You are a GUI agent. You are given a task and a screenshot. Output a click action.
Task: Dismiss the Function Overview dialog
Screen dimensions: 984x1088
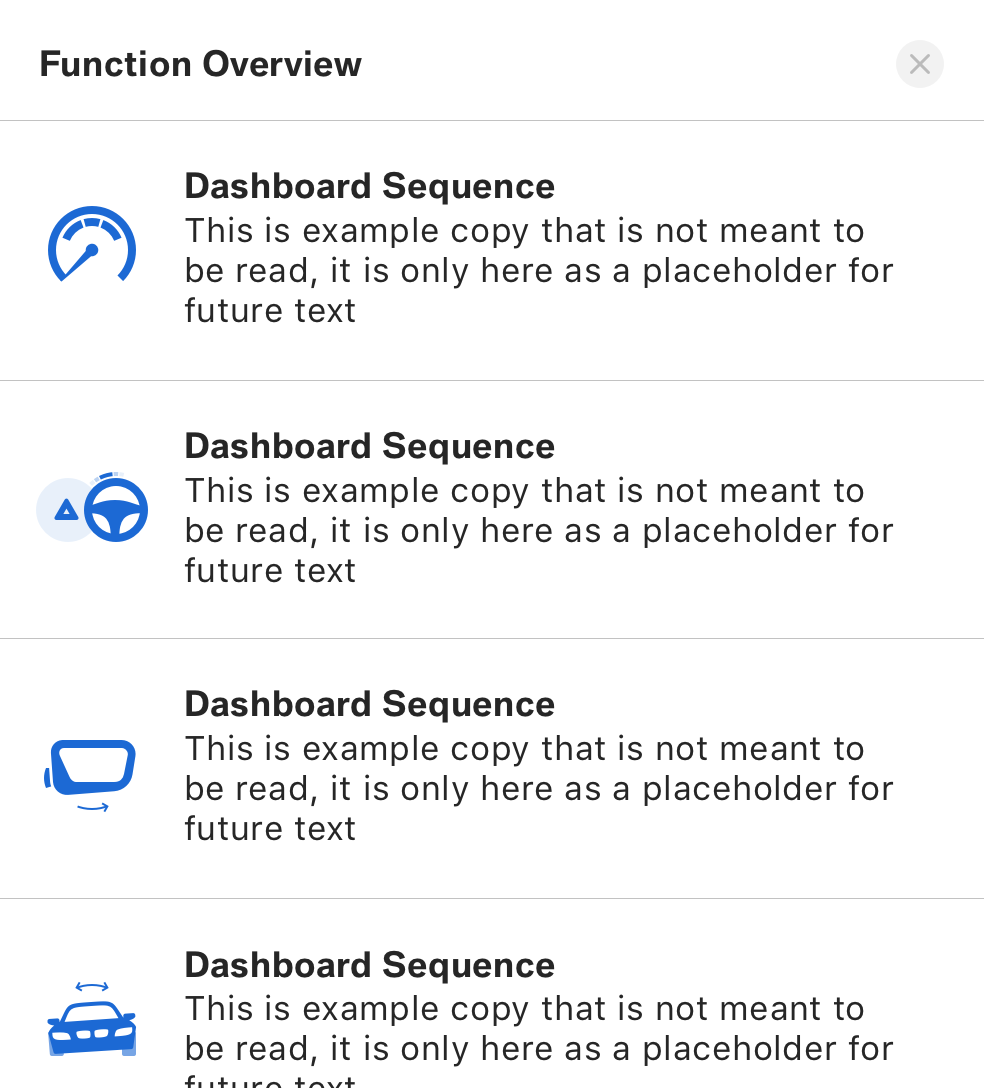coord(920,64)
